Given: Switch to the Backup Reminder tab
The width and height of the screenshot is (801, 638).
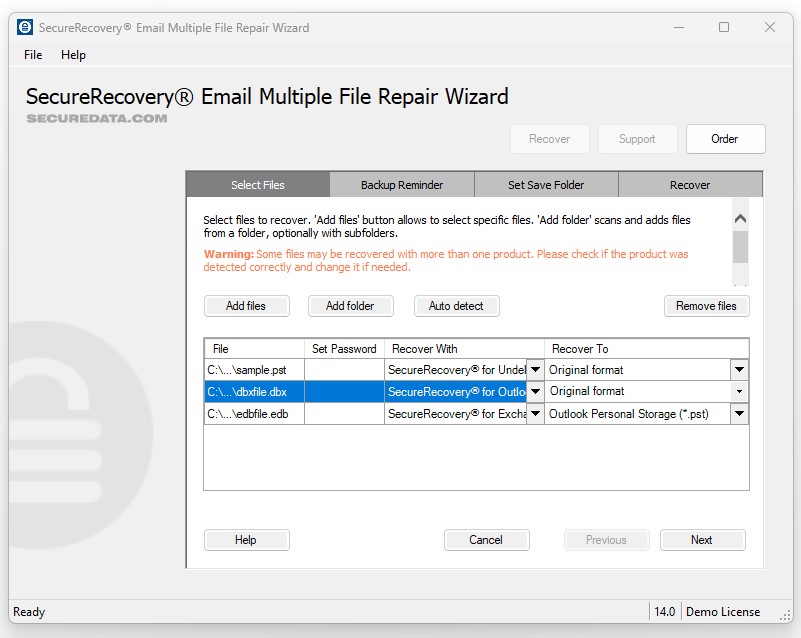Looking at the screenshot, I should click(x=402, y=185).
